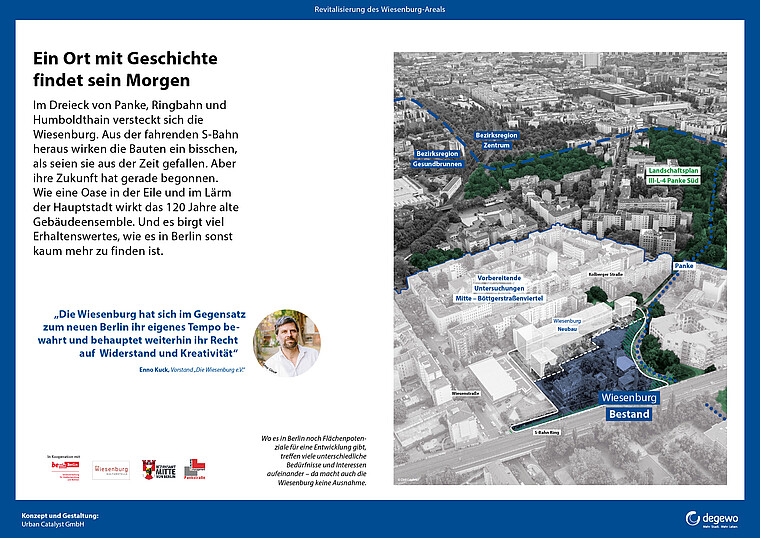Click the headline "Ein Ort mit Geschichte"
760x538 pixels.
click(125, 58)
